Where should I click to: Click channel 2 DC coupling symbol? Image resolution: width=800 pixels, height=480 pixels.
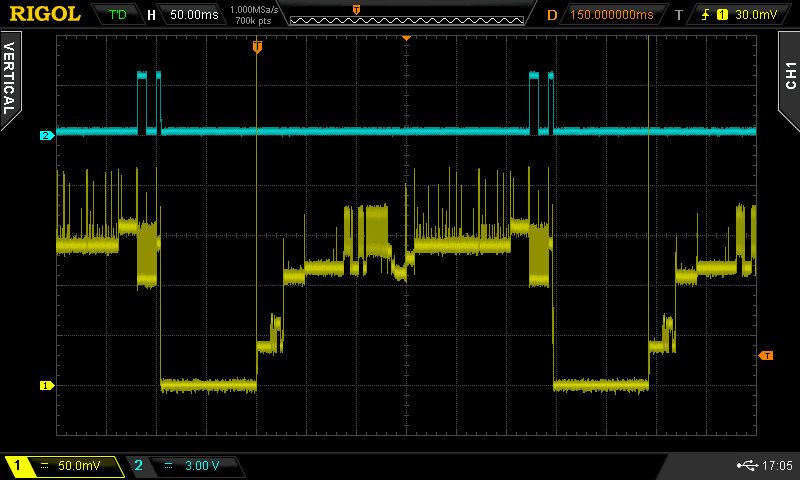(x=168, y=465)
